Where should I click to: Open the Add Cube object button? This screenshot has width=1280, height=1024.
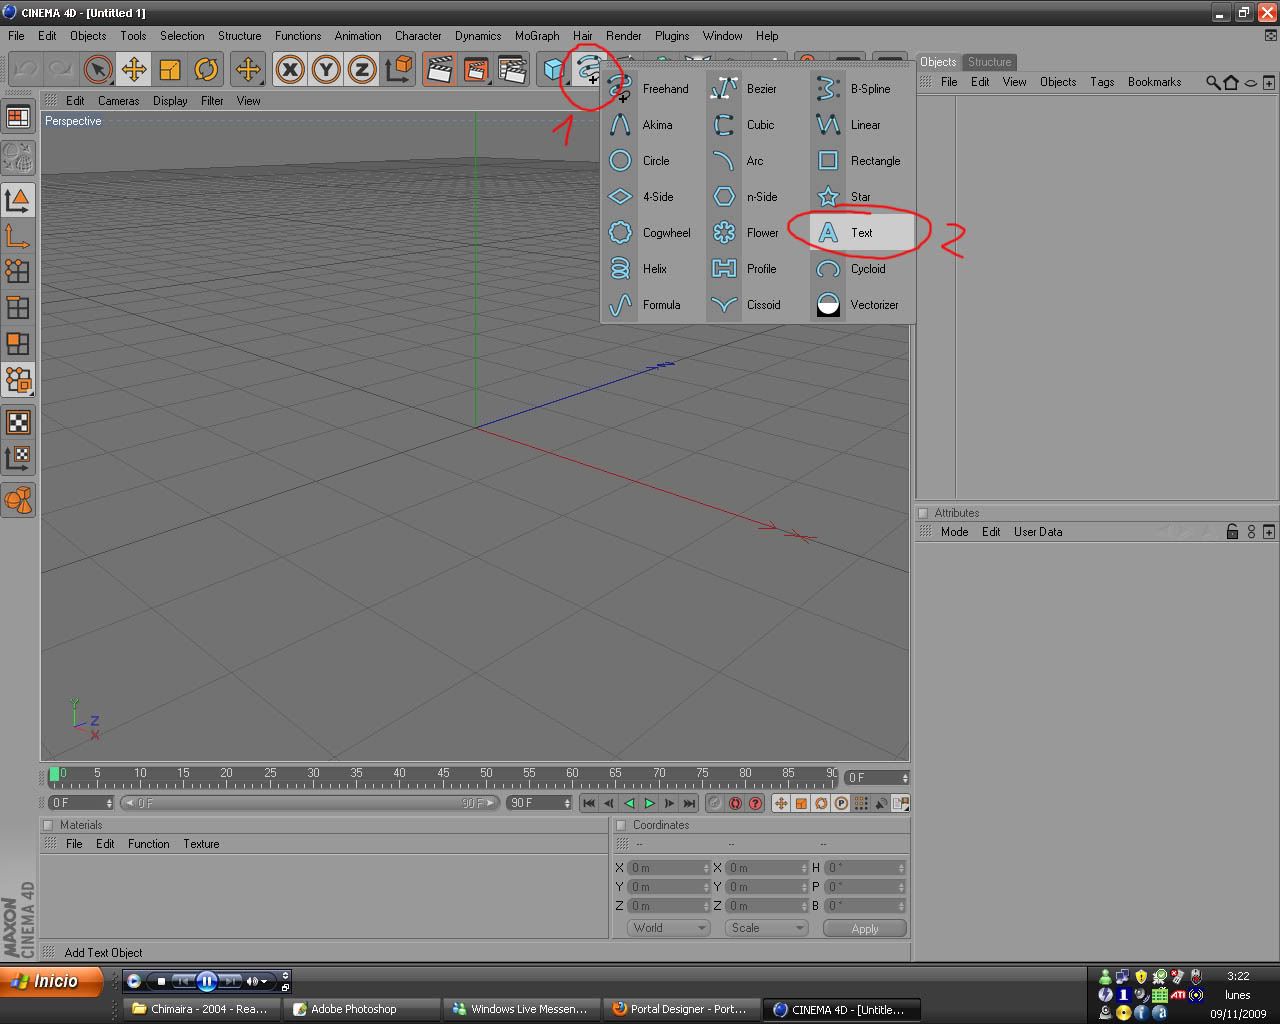[x=554, y=69]
